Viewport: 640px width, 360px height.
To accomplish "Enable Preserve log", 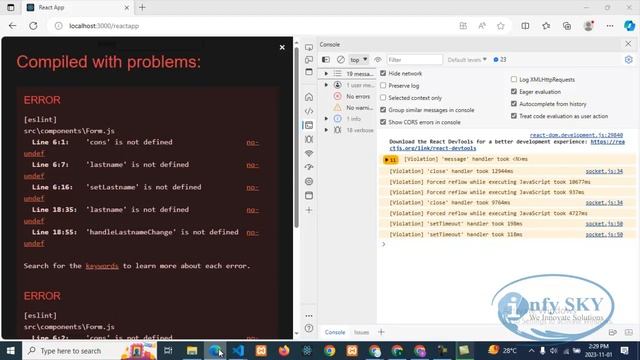I will click(383, 86).
